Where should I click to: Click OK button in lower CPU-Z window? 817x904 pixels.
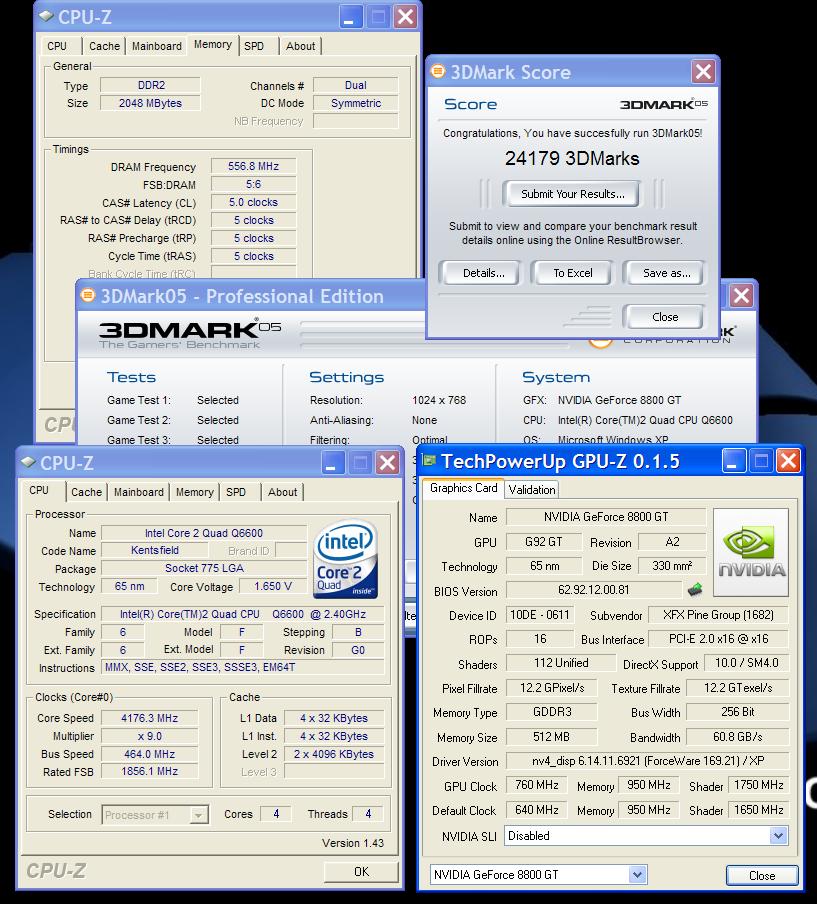(x=362, y=871)
